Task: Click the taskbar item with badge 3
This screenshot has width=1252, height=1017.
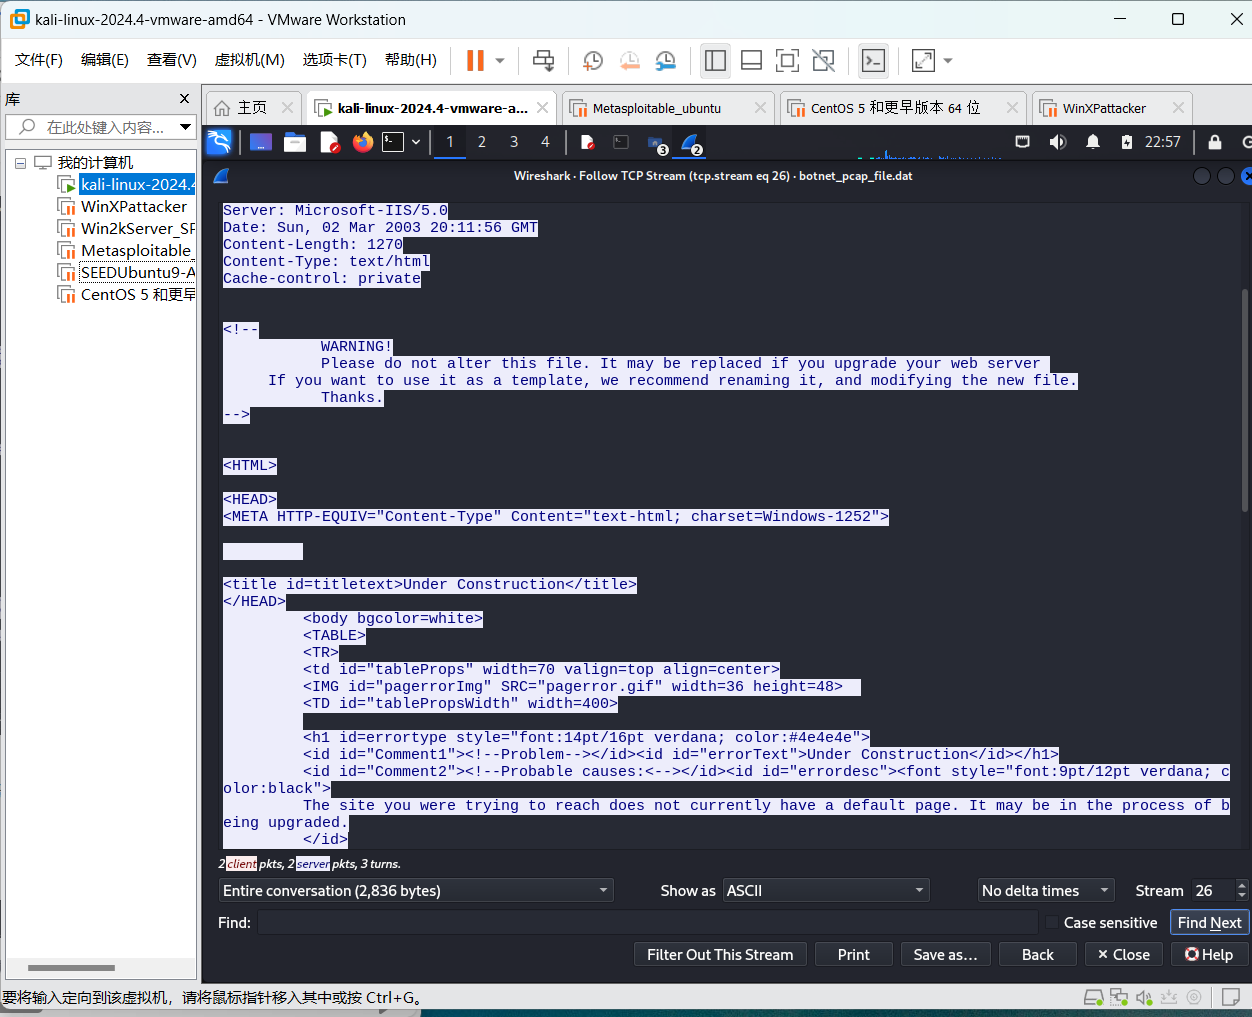Action: (657, 144)
